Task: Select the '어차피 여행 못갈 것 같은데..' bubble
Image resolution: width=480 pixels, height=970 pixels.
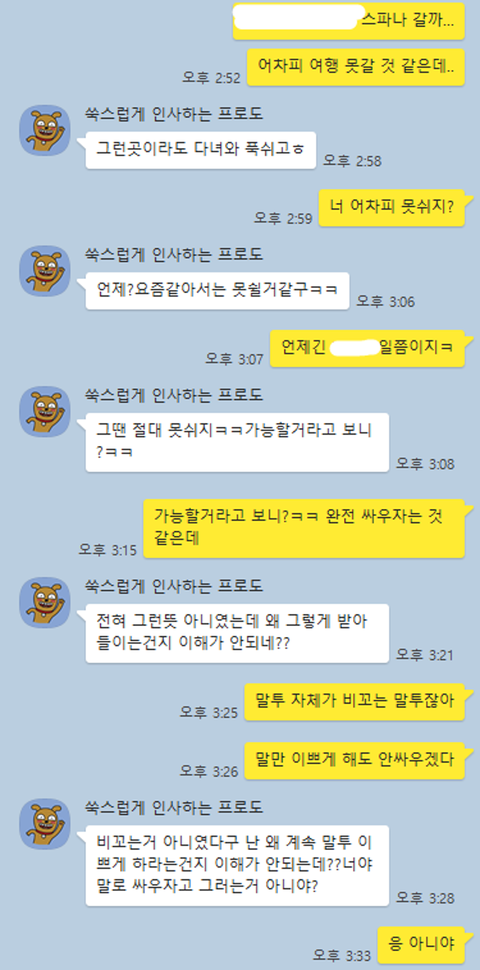Action: pos(356,67)
